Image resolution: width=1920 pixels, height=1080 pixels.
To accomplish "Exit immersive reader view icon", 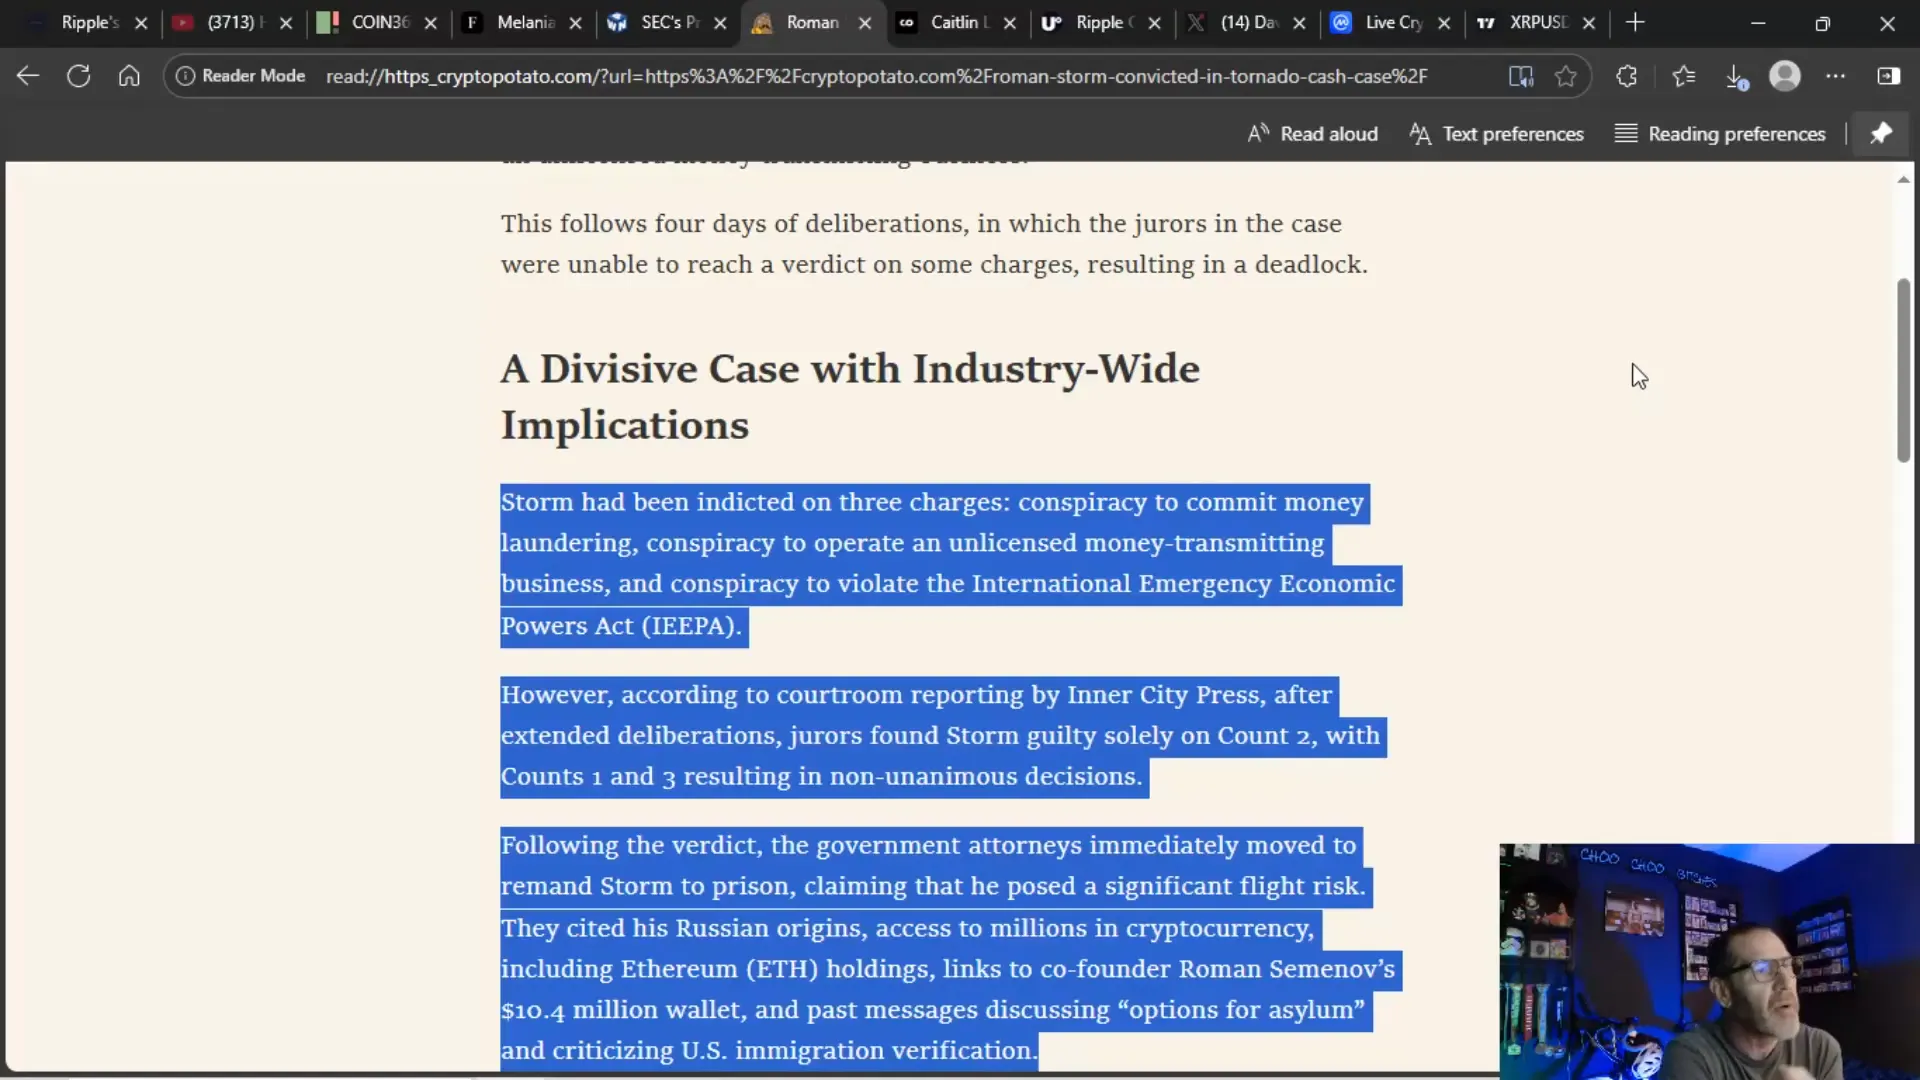I will click(1521, 76).
